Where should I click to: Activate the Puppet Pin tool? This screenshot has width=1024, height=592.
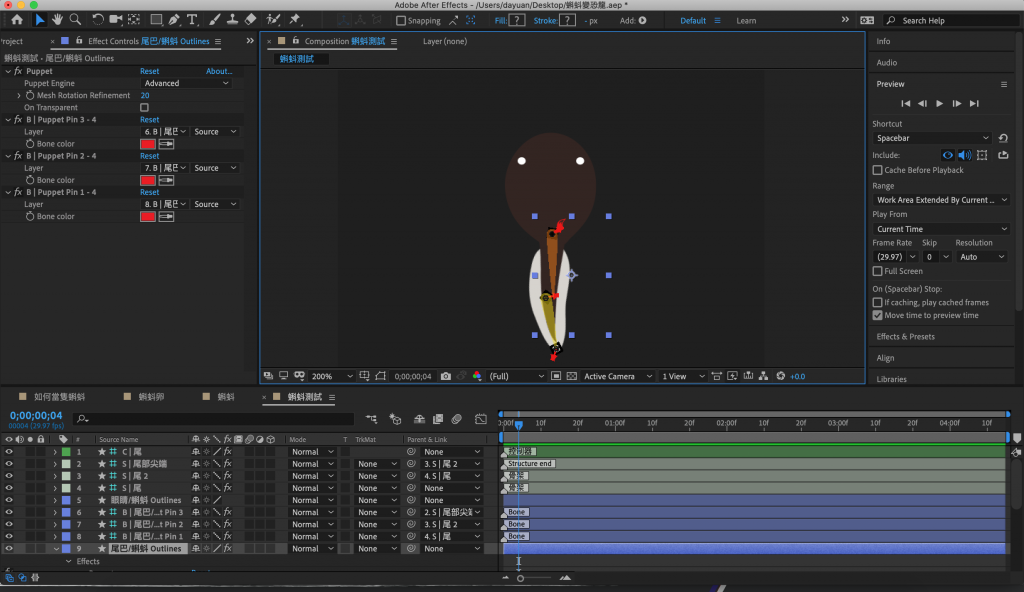[295, 19]
